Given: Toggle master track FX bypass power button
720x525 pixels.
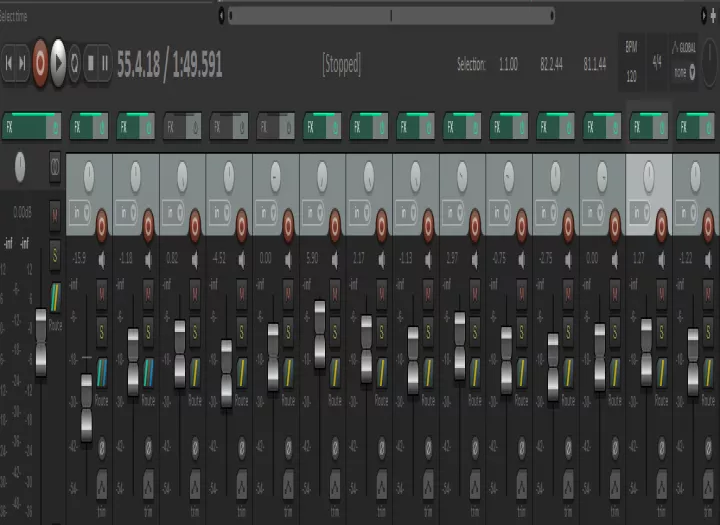Looking at the screenshot, I should point(54,127).
